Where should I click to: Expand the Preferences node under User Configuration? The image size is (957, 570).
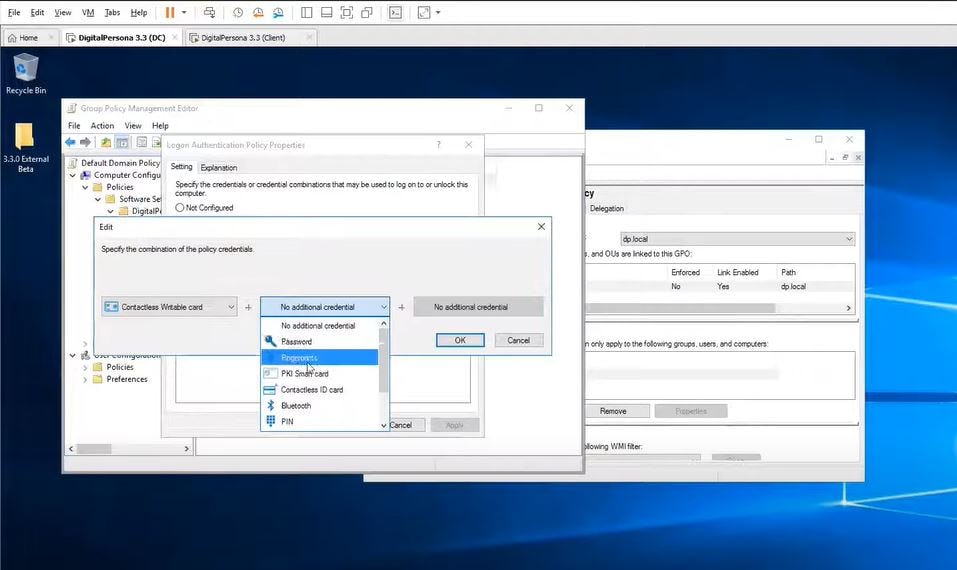click(x=85, y=380)
